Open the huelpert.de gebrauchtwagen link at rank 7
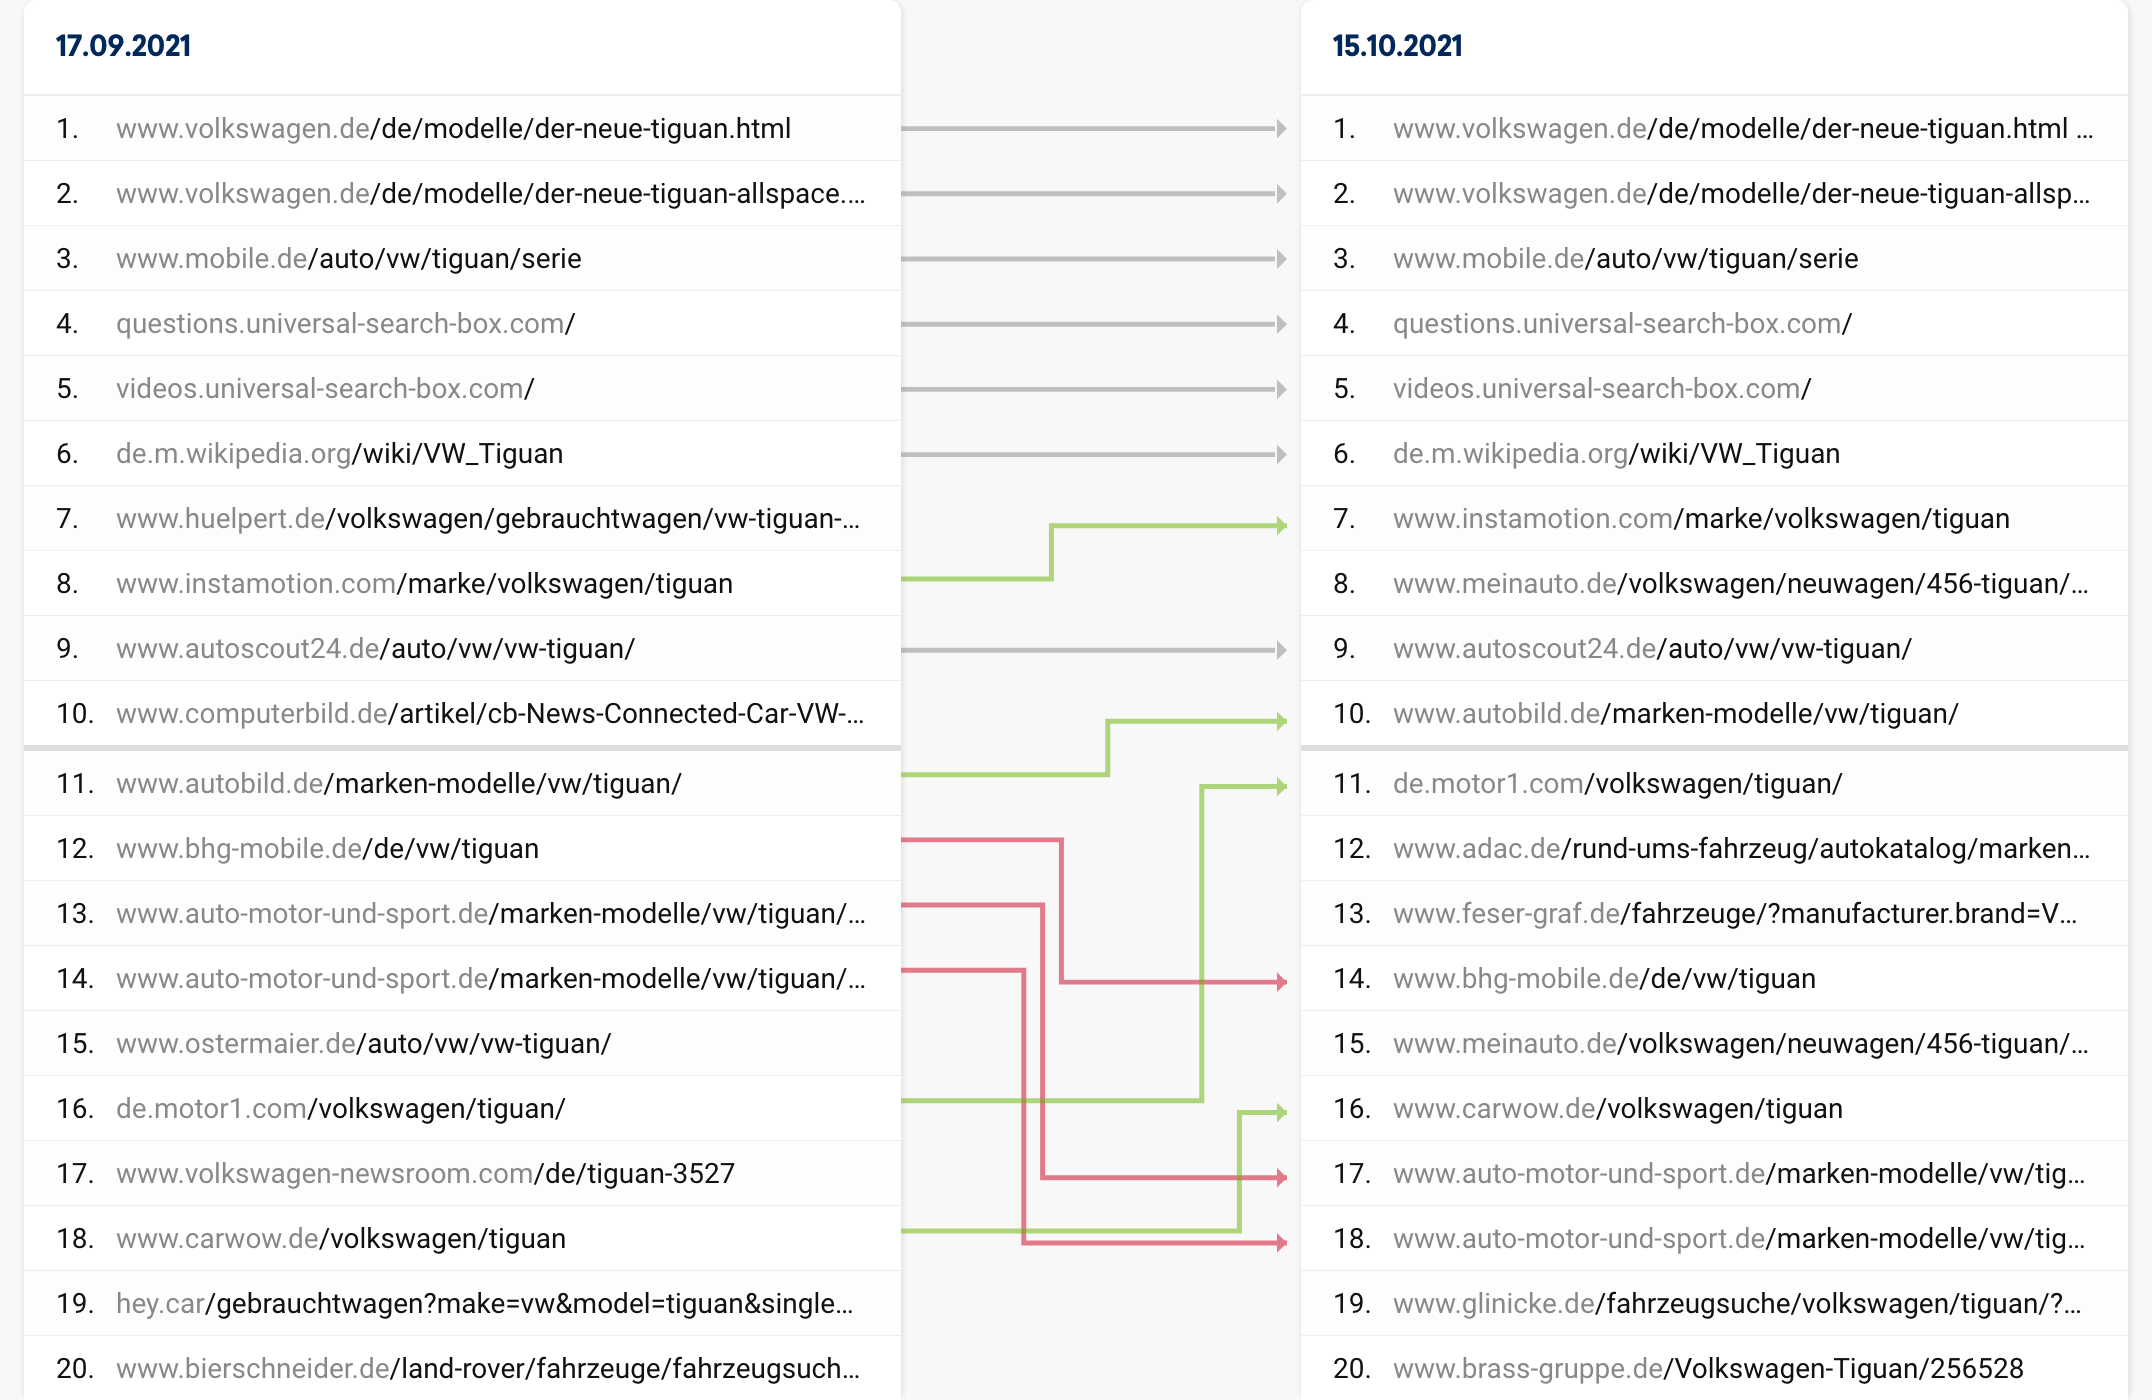Screen dimensions: 2152x1400 click(487, 519)
